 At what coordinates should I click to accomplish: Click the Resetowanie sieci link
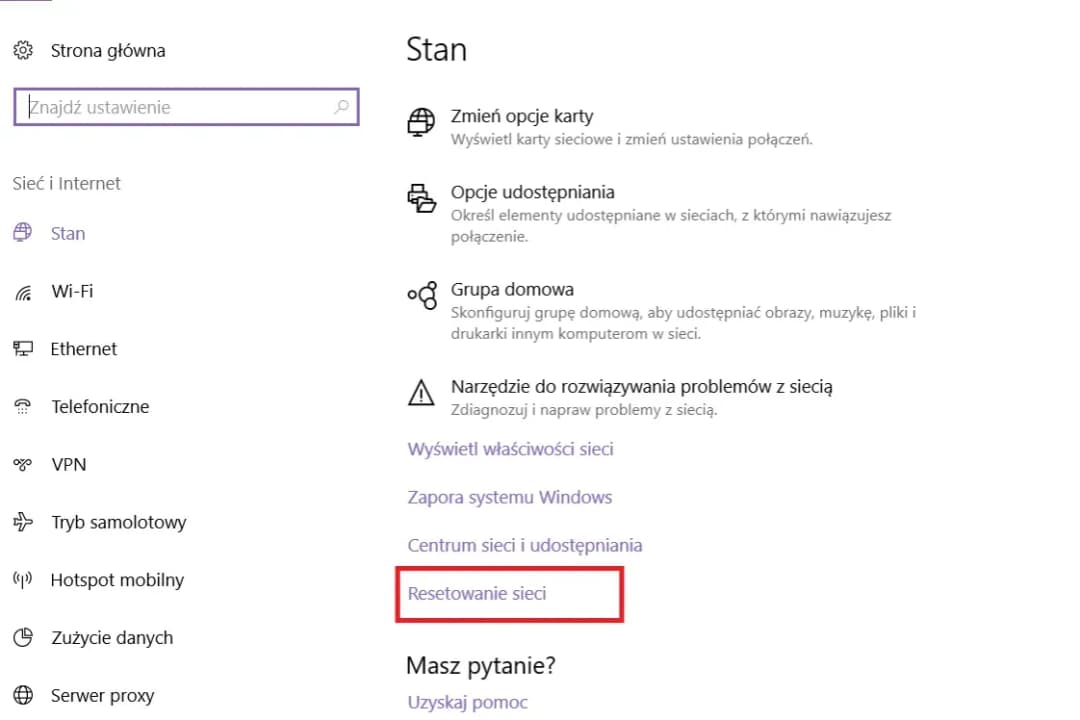point(477,593)
